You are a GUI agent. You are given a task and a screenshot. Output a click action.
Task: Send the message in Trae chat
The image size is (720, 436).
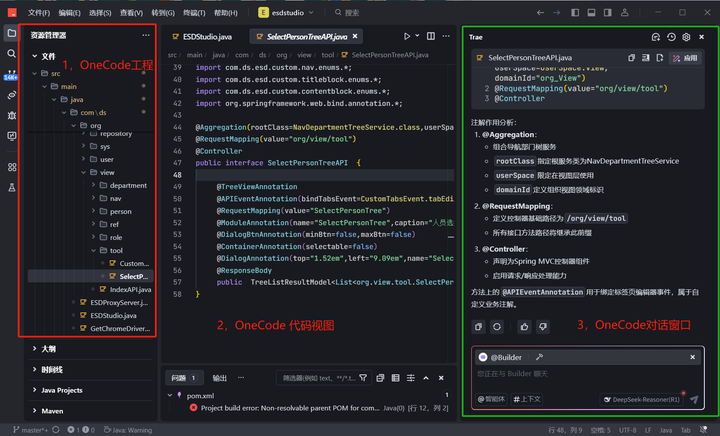(694, 400)
